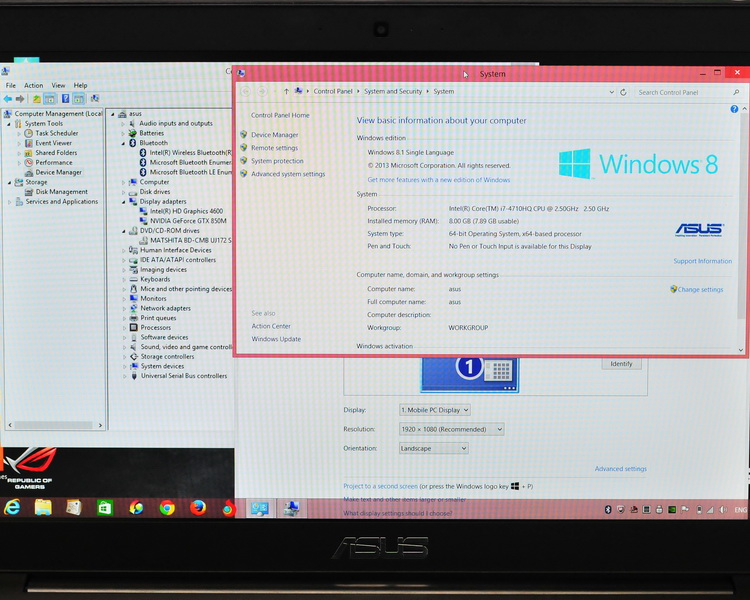The height and width of the screenshot is (600, 750).
Task: Open the Resolution dropdown
Action: tap(452, 429)
